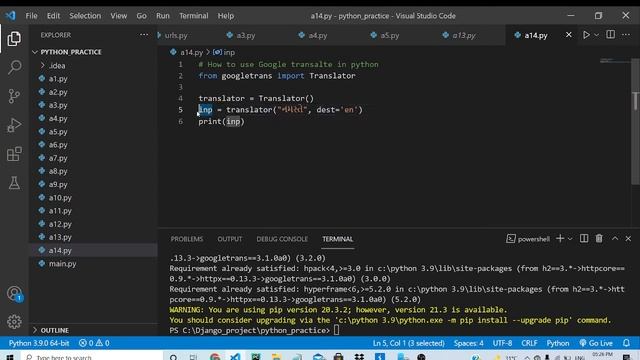This screenshot has width=640, height=360.
Task: Open the Search view in activity bar
Action: 14,67
